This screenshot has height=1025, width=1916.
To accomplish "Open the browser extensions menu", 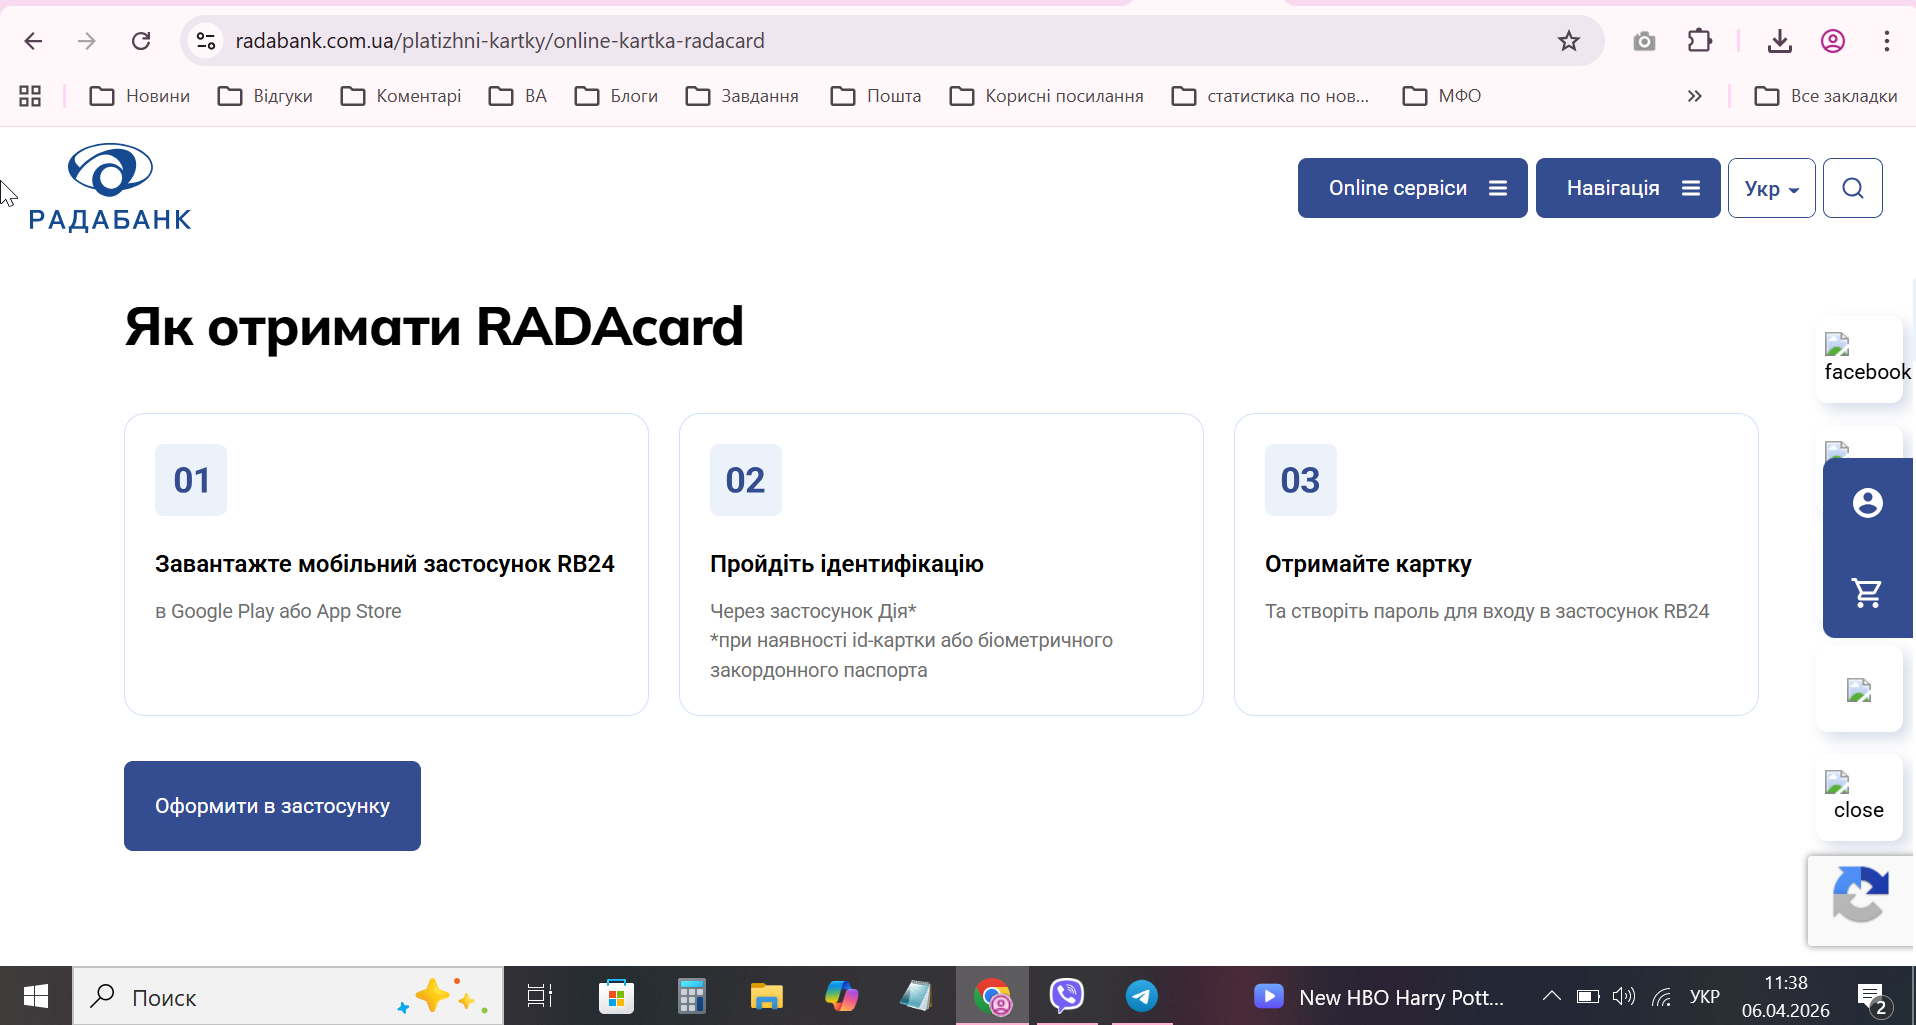I will pyautogui.click(x=1700, y=41).
